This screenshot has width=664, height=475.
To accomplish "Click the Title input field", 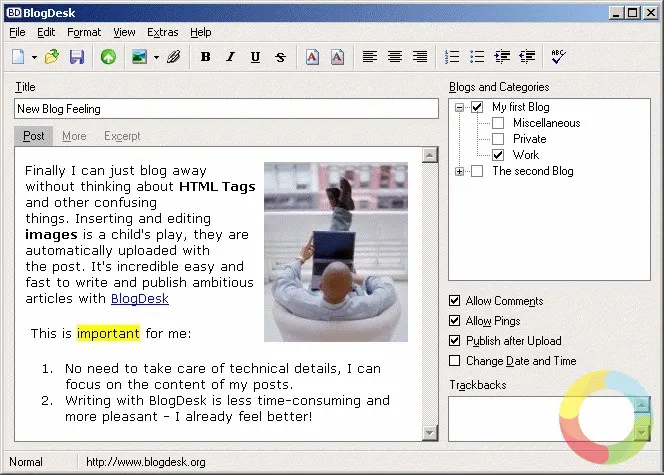I will tap(226, 109).
